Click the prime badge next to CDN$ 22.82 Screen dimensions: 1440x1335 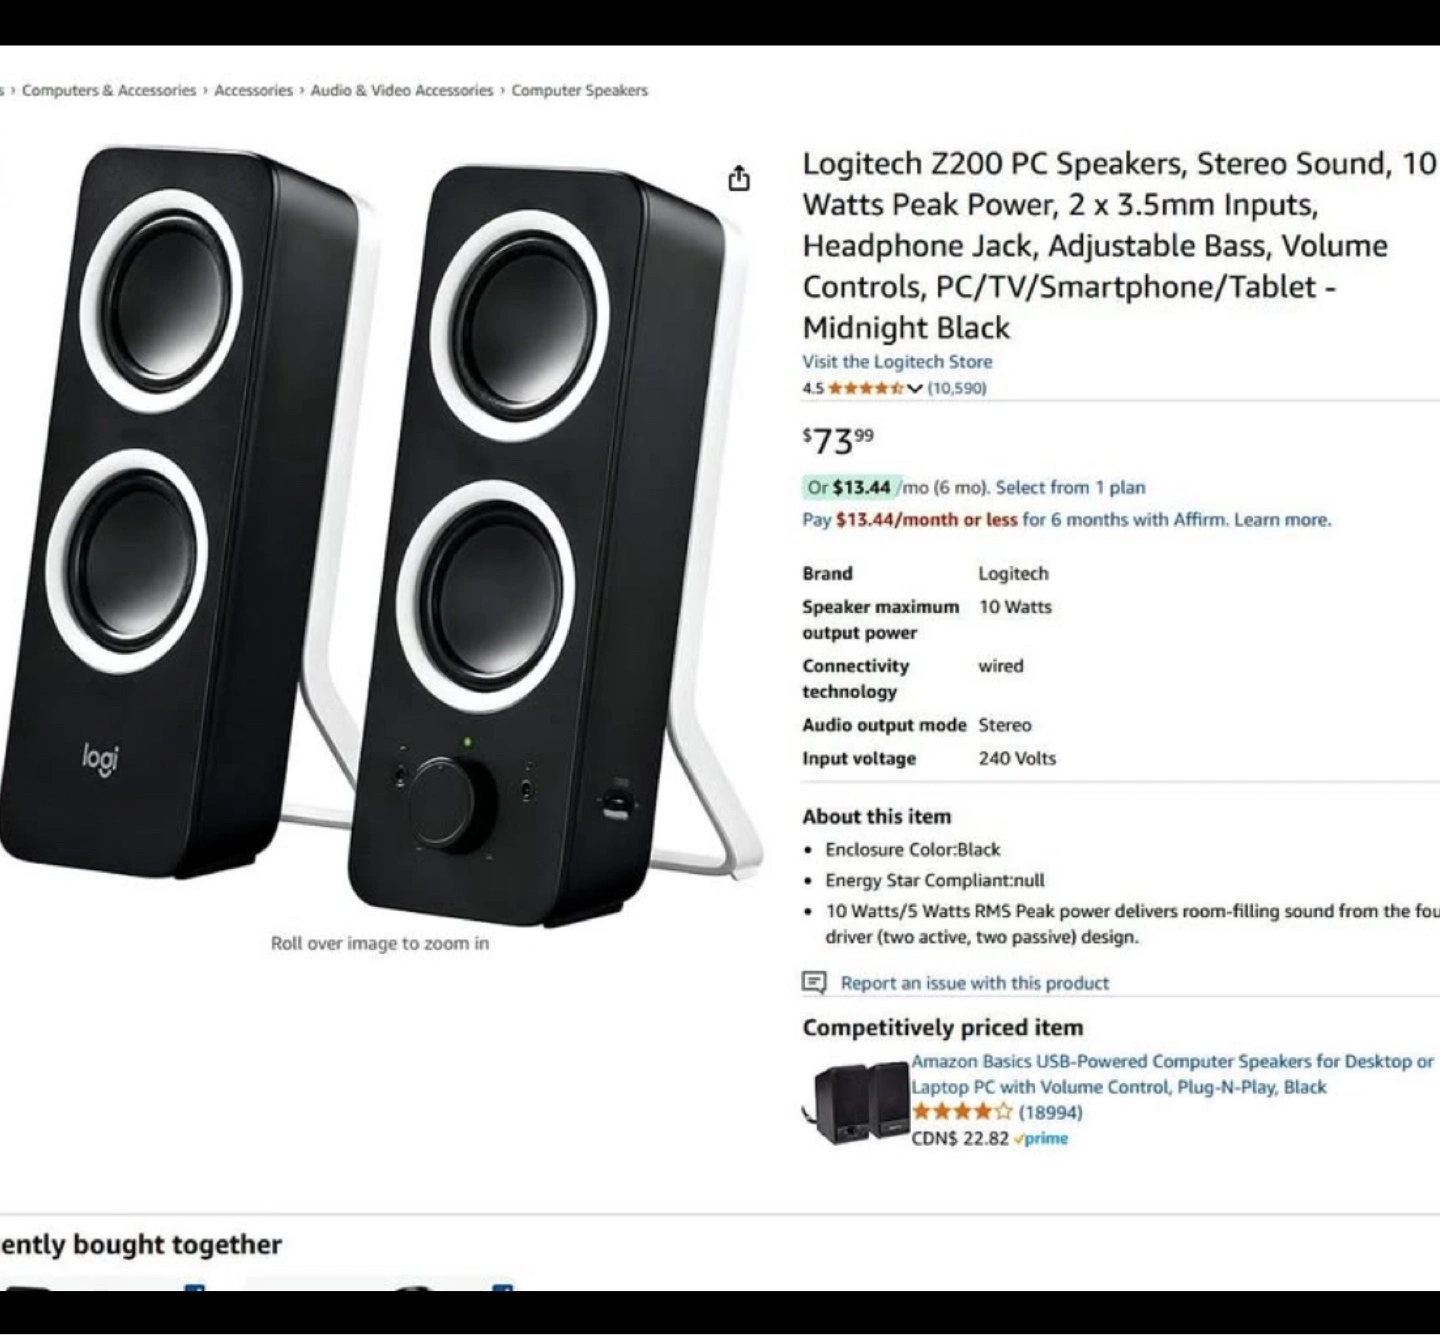[x=1041, y=1139]
